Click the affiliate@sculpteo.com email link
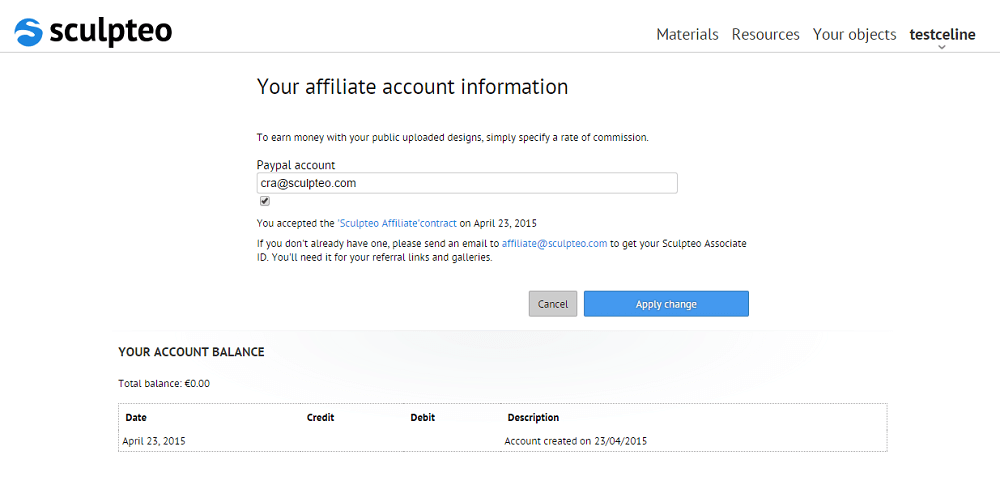1000x502 pixels. tap(554, 244)
